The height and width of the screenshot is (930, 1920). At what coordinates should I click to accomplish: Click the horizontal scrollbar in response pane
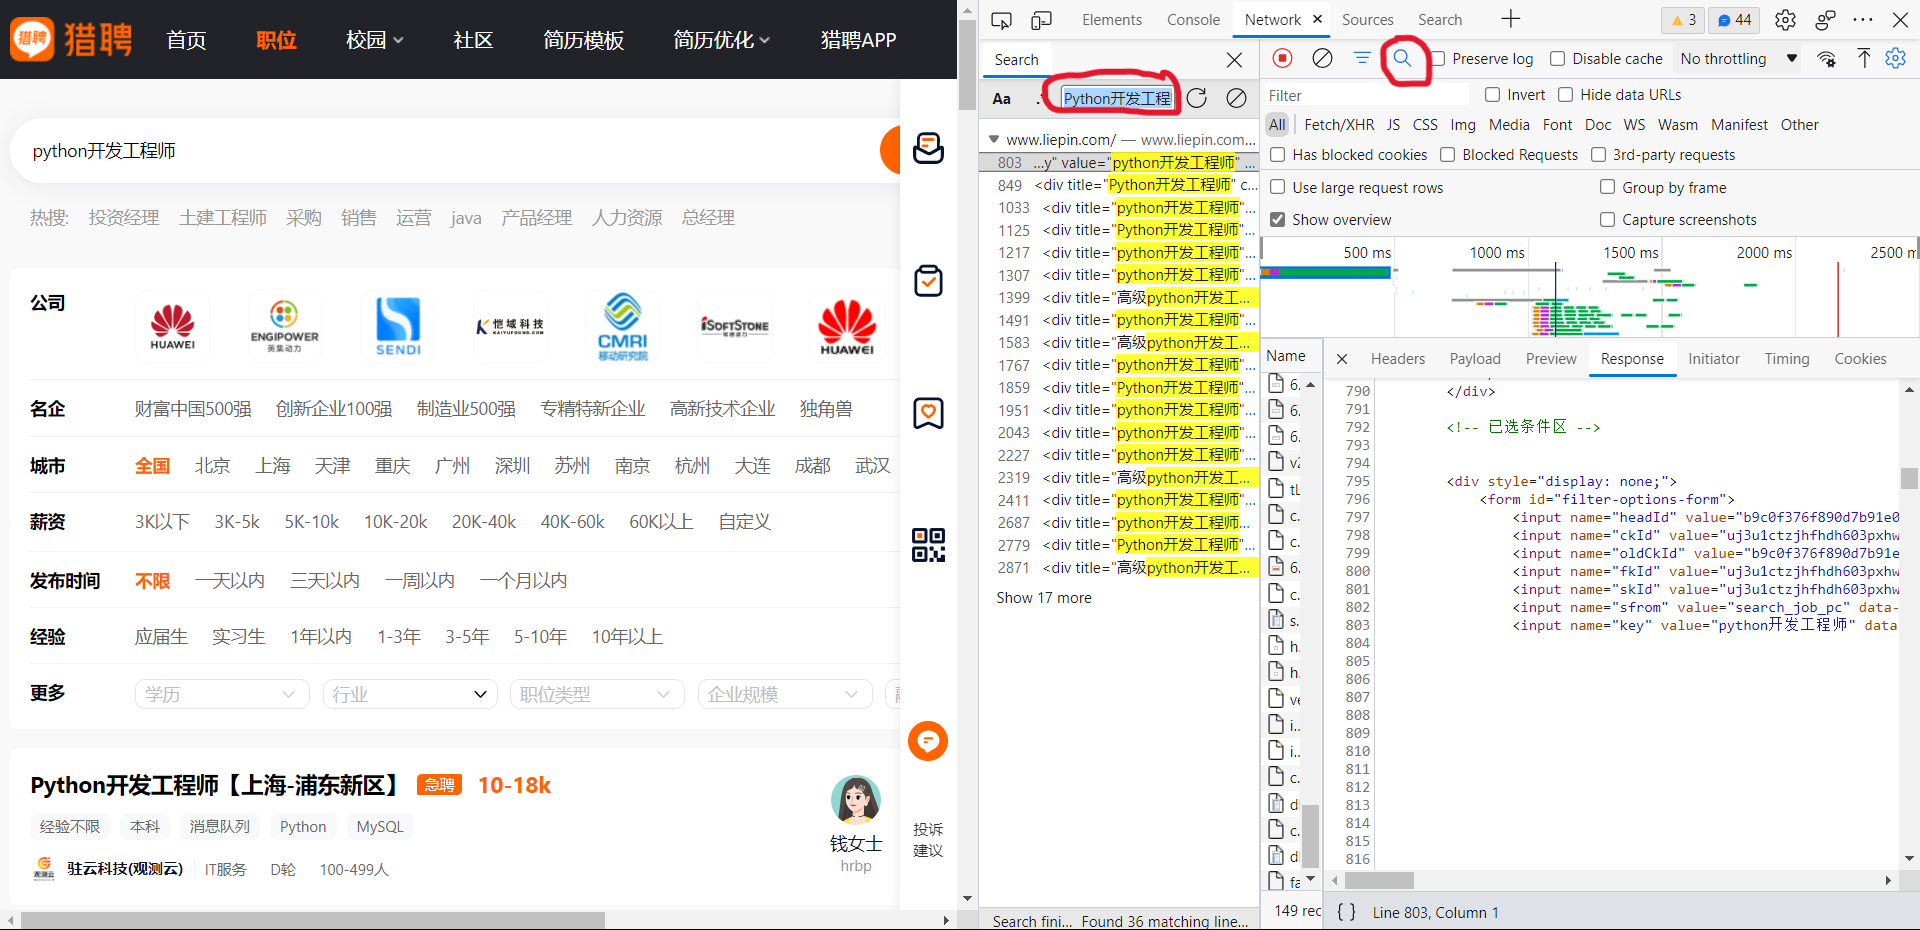[x=1379, y=881]
